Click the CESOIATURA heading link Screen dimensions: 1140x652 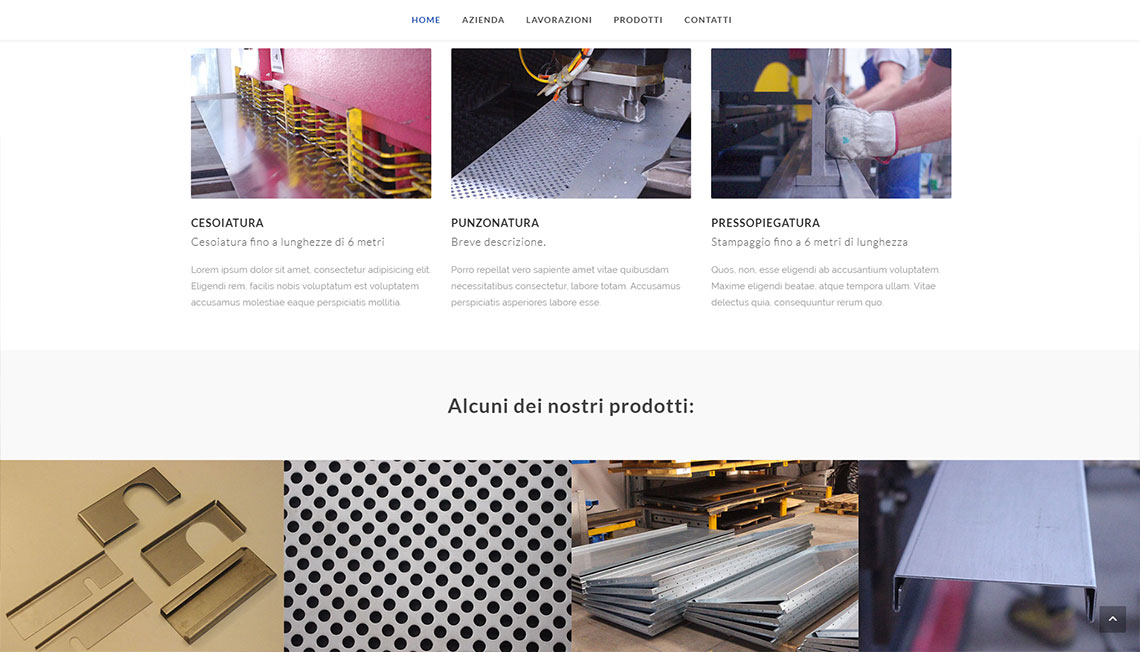pos(227,223)
